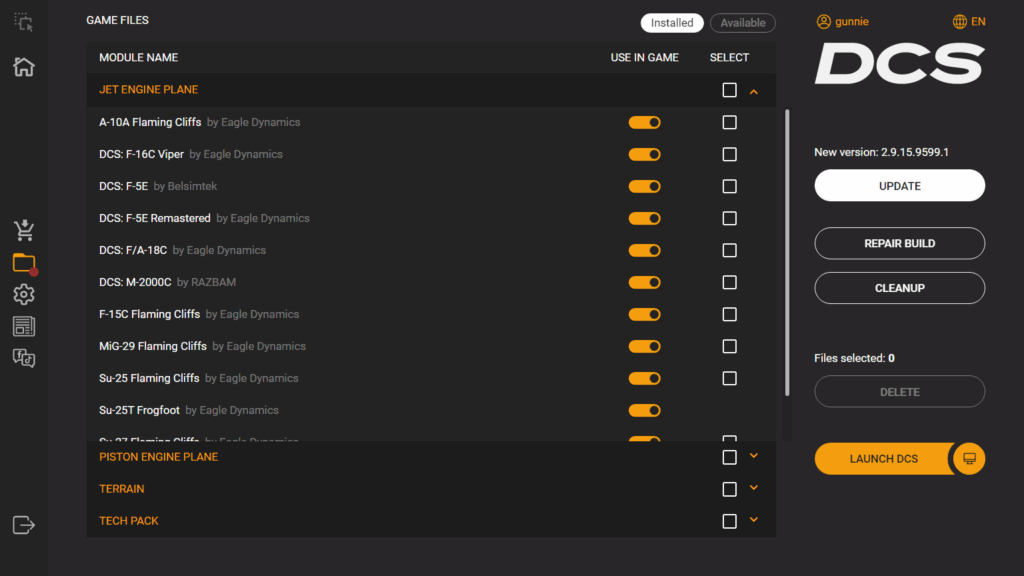Click gunnie username link
The height and width of the screenshot is (576, 1024).
click(852, 22)
